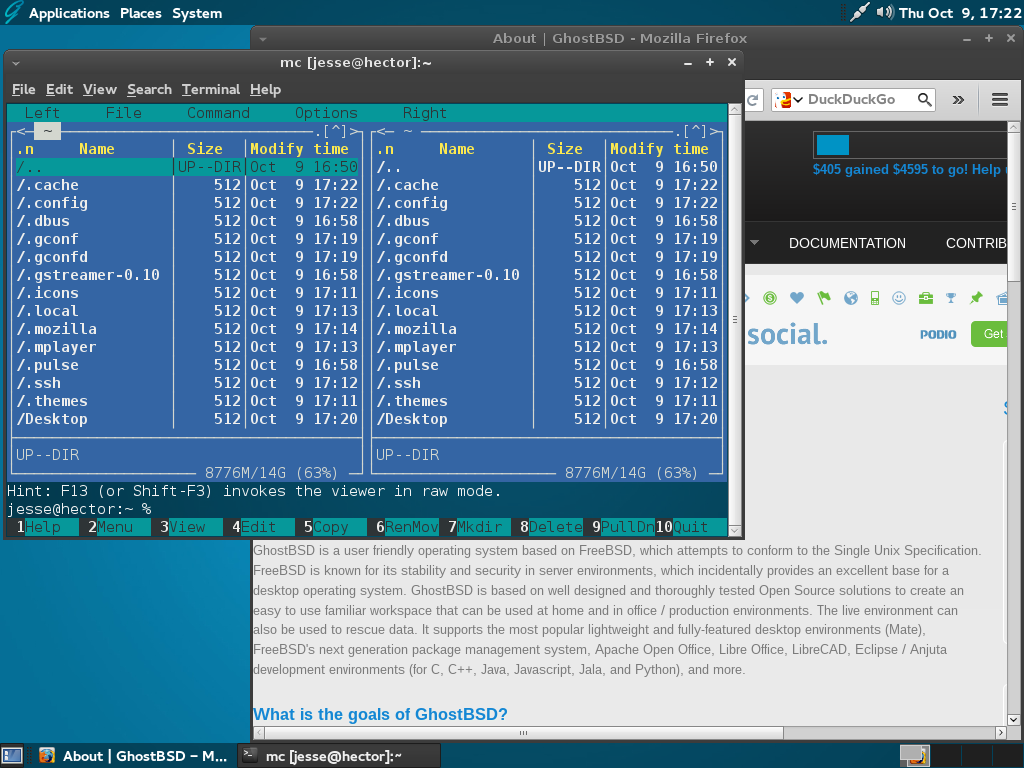The height and width of the screenshot is (768, 1024).
Task: Open Firefox toolbar overflow chevron
Action: click(x=958, y=99)
